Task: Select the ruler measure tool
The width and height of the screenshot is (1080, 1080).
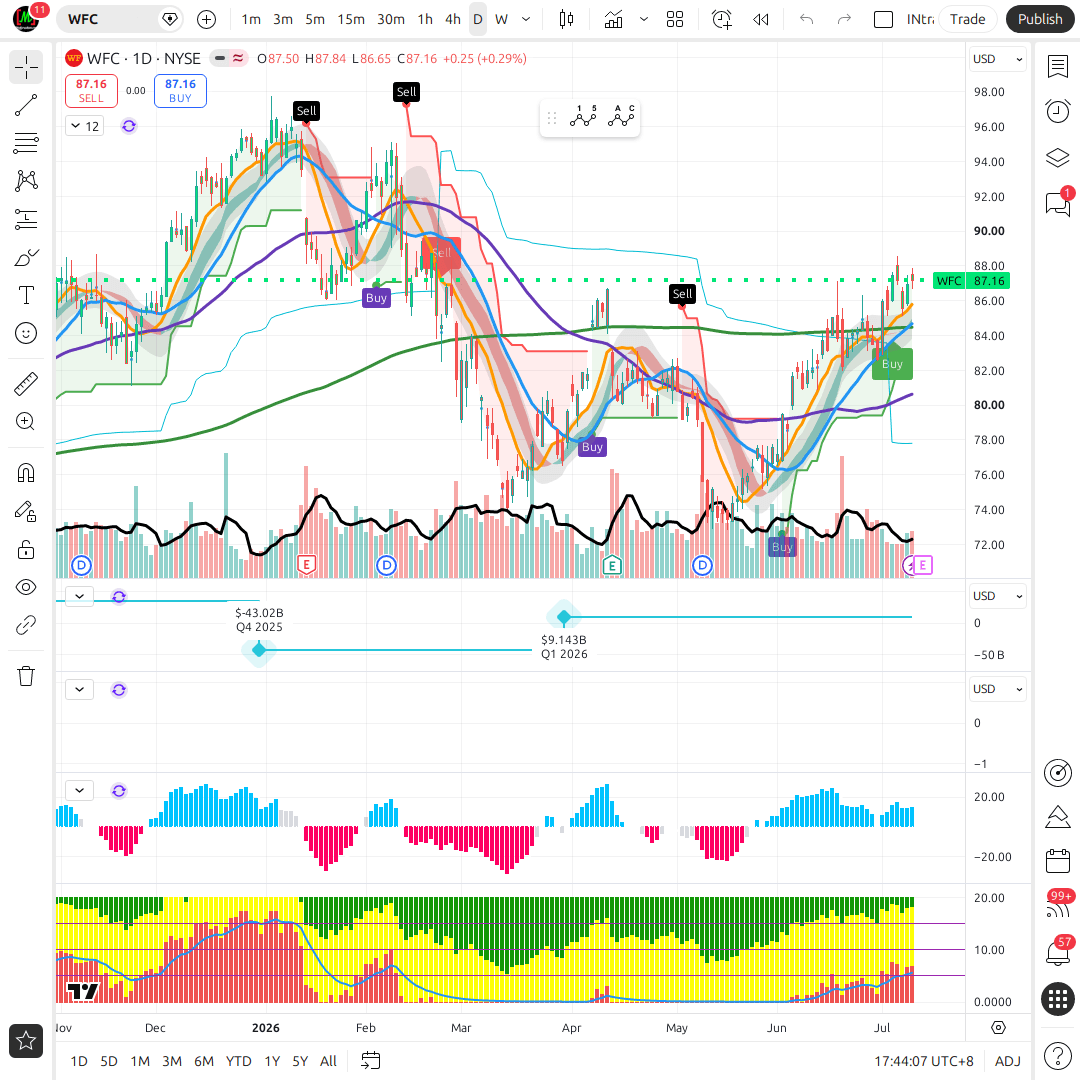Action: click(26, 384)
